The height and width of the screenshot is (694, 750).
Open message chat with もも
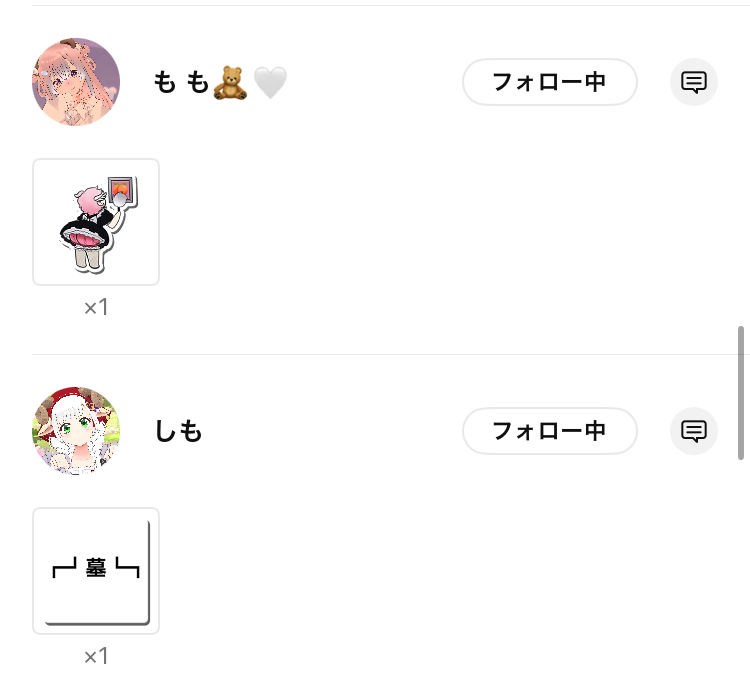tap(694, 82)
